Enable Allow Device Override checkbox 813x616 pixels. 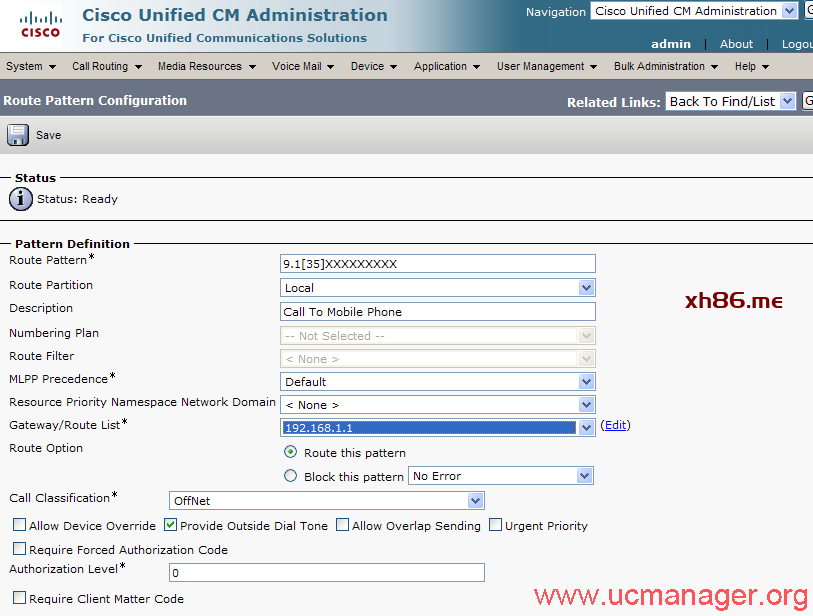click(x=20, y=525)
